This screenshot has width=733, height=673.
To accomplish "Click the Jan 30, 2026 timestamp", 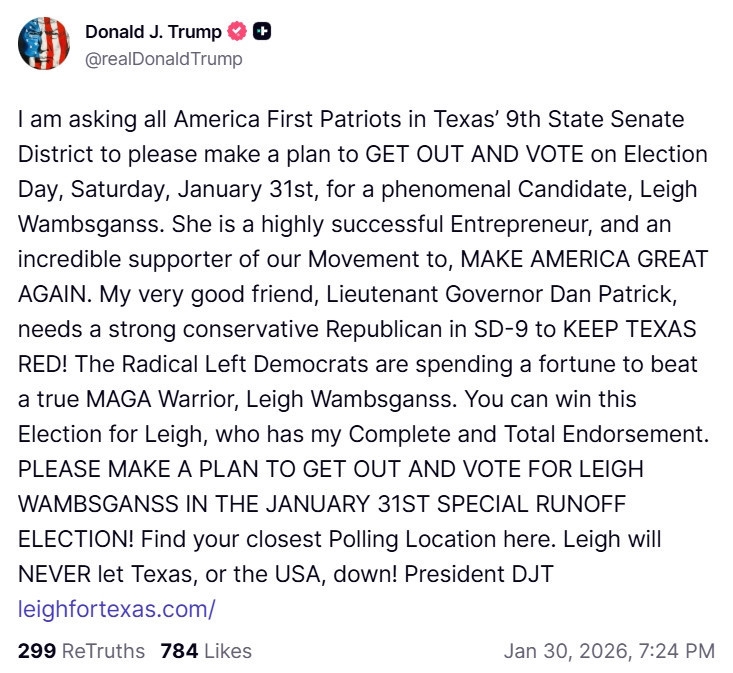I will click(609, 651).
